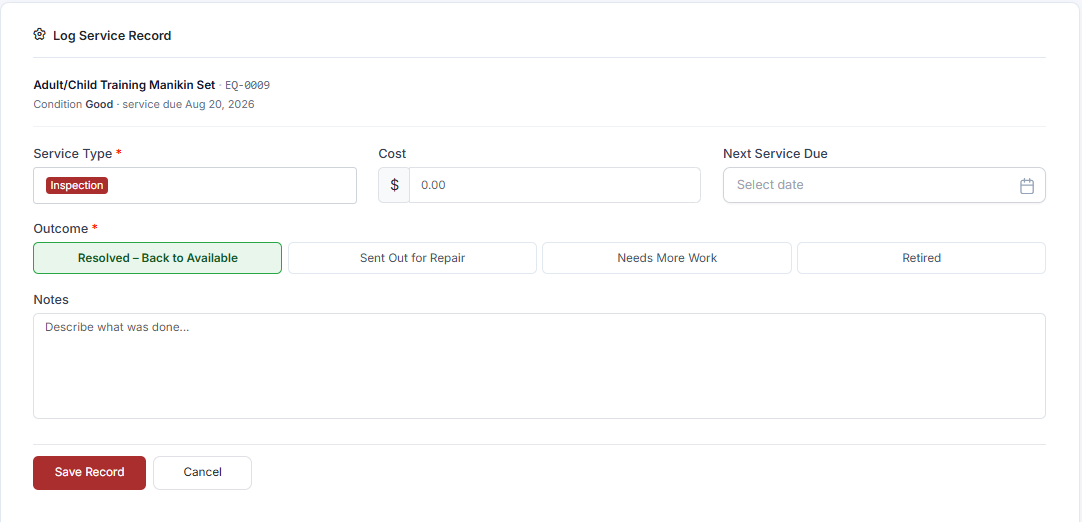Click the Log Service Record heading
The width and height of the screenshot is (1082, 522).
pyautogui.click(x=112, y=36)
